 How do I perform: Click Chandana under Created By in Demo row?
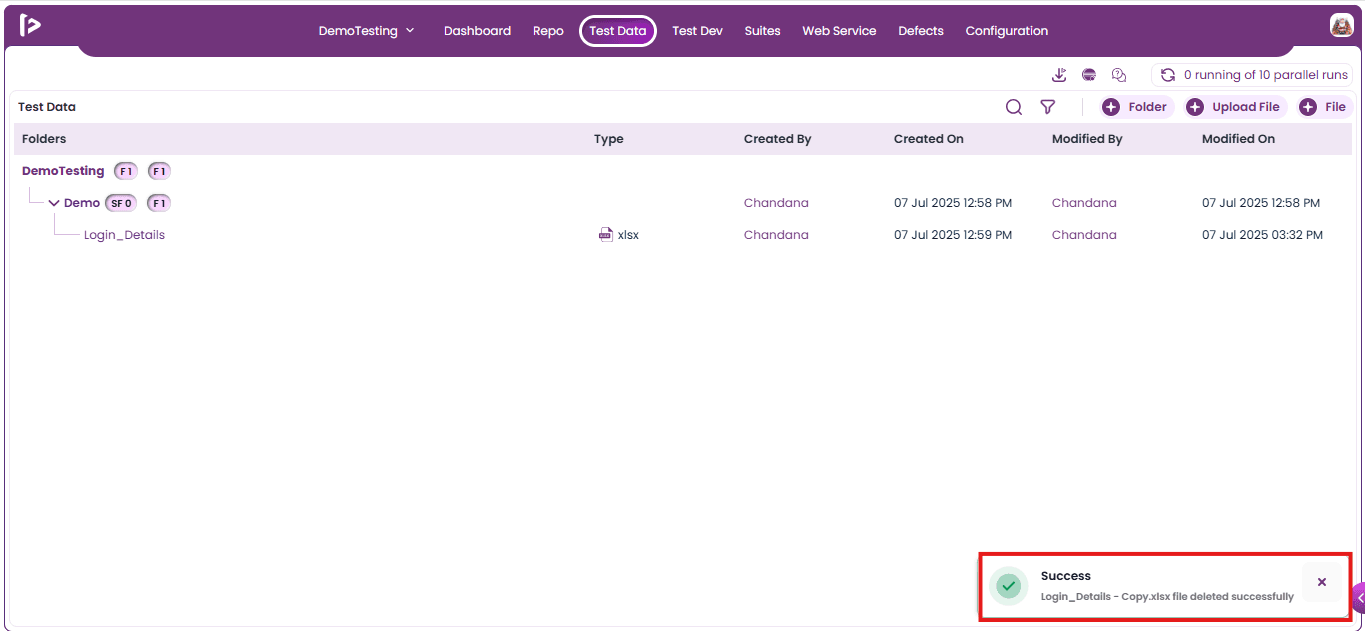click(776, 203)
